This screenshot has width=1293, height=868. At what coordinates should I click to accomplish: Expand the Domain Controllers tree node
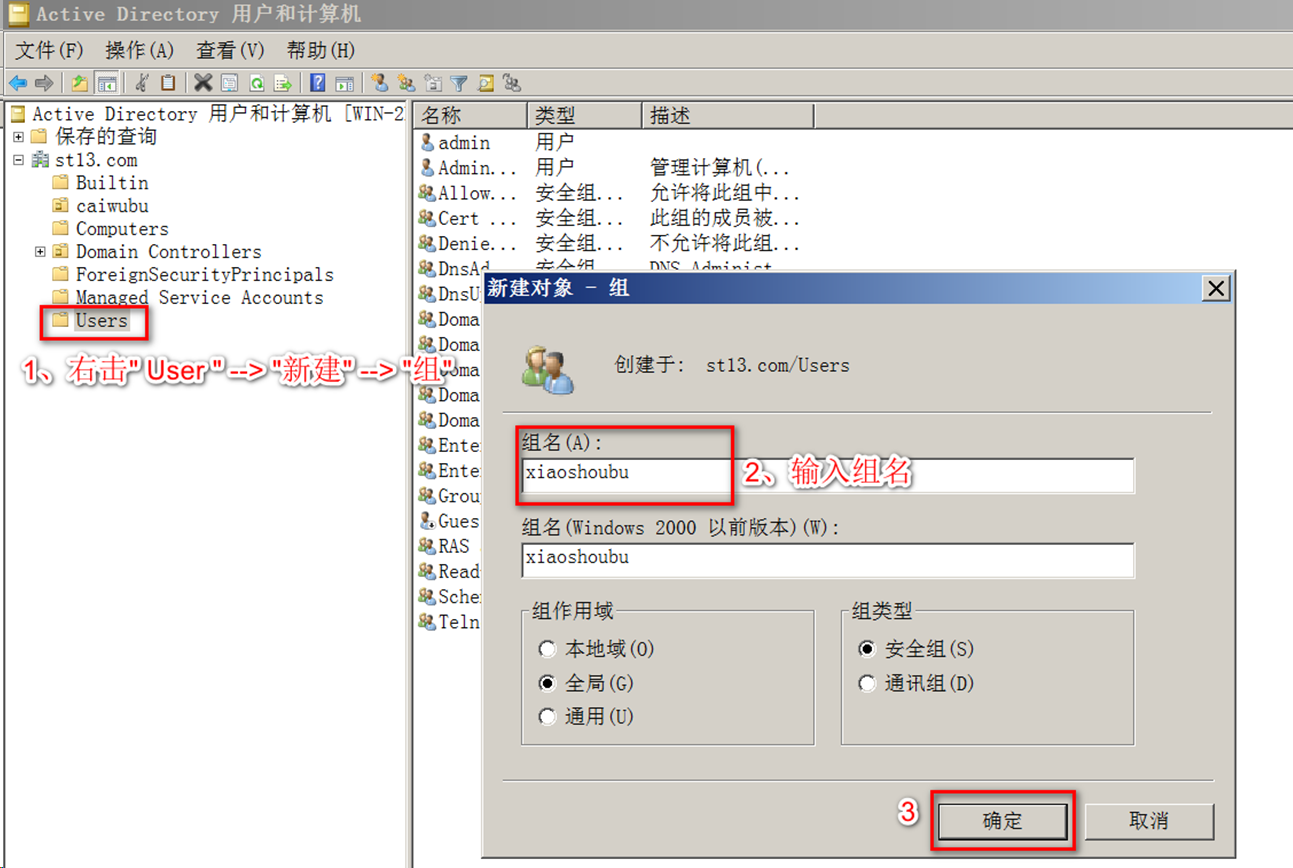39,251
